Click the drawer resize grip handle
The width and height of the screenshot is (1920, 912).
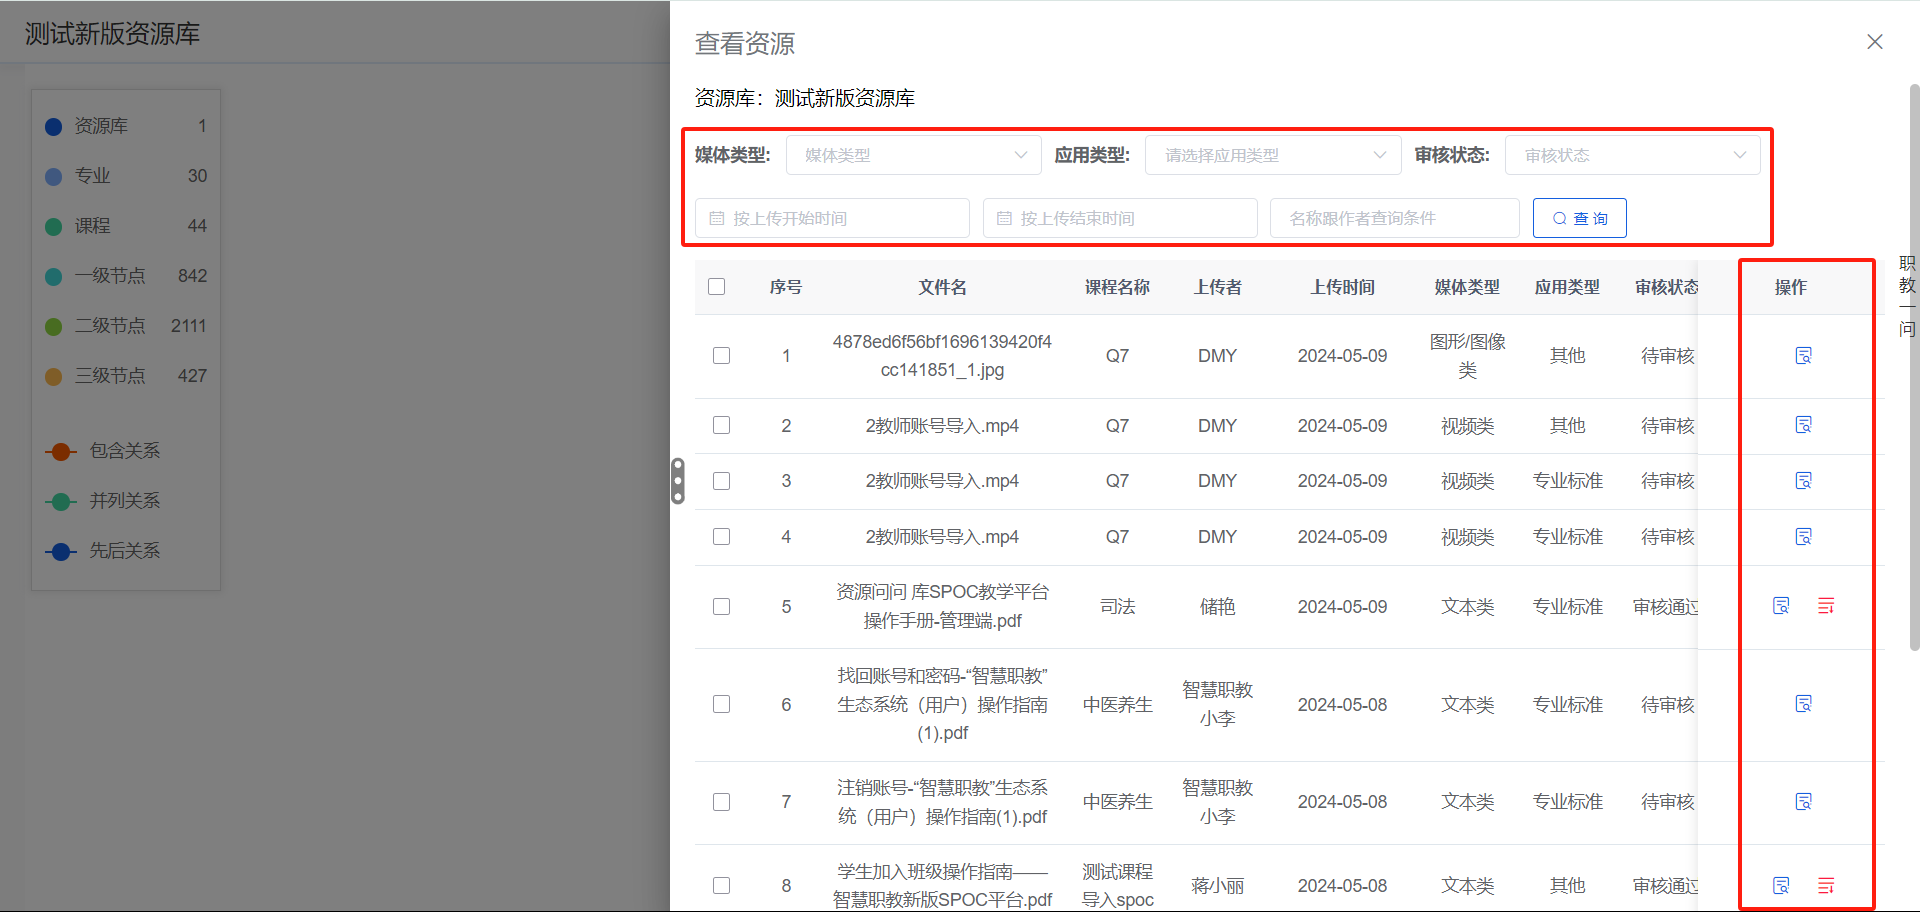(678, 481)
